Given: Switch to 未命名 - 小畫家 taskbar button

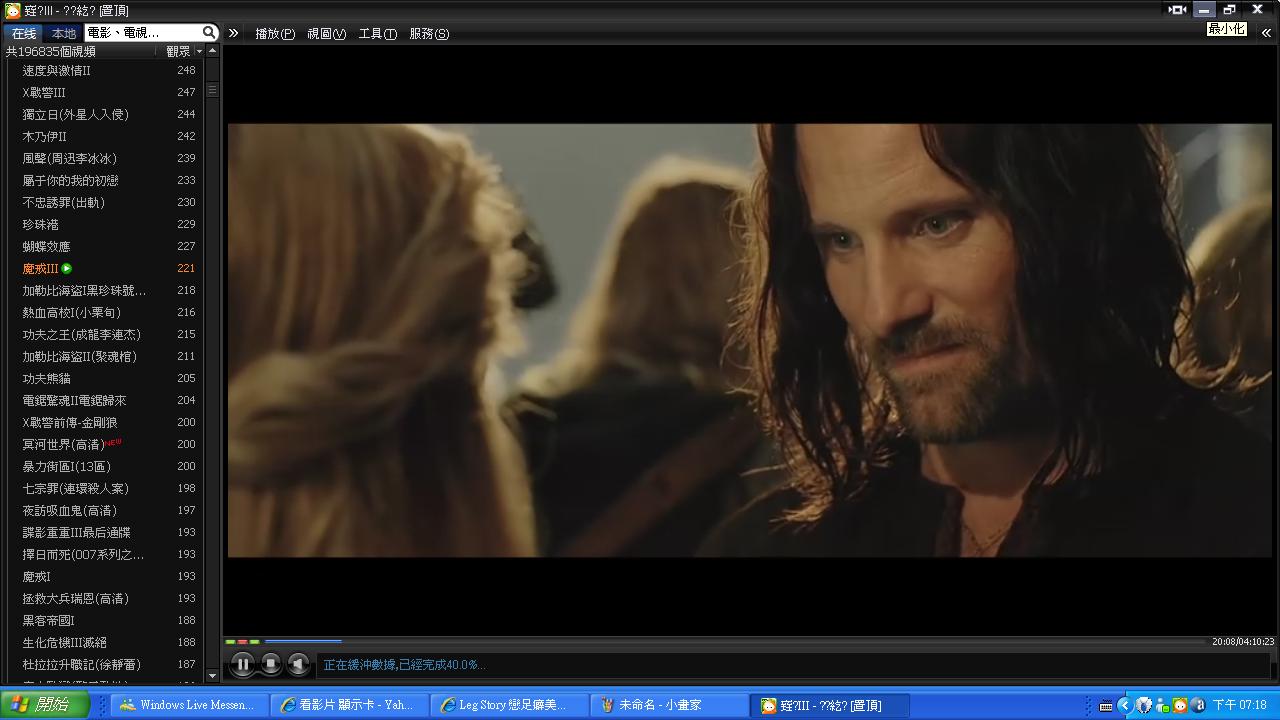Looking at the screenshot, I should point(669,705).
